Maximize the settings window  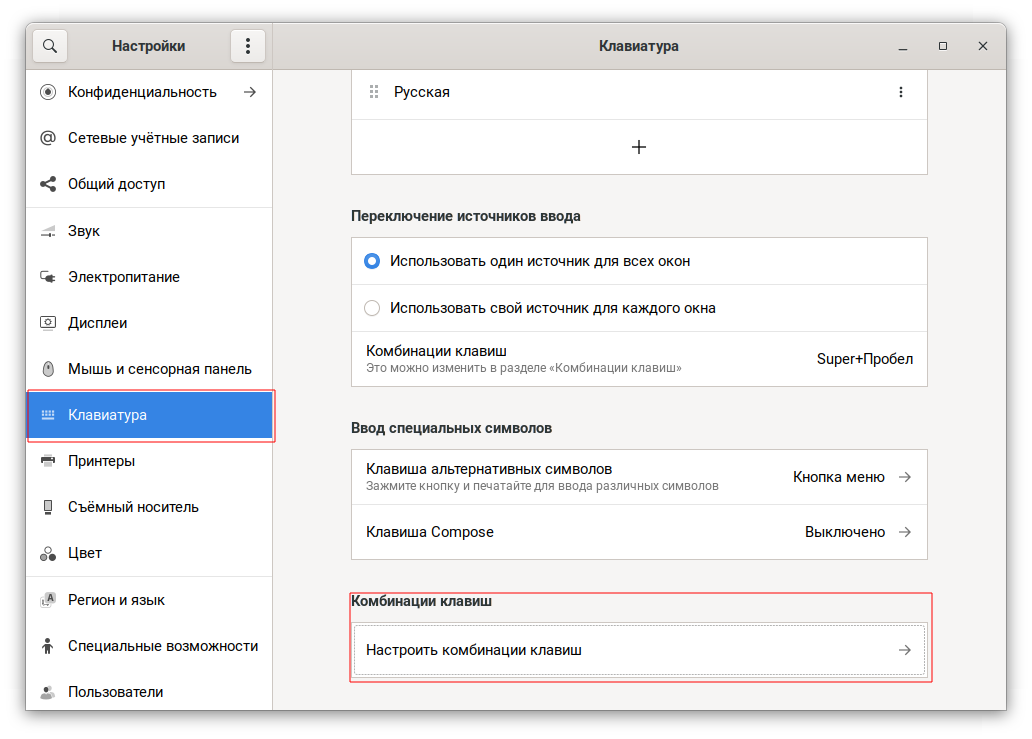pos(942,46)
